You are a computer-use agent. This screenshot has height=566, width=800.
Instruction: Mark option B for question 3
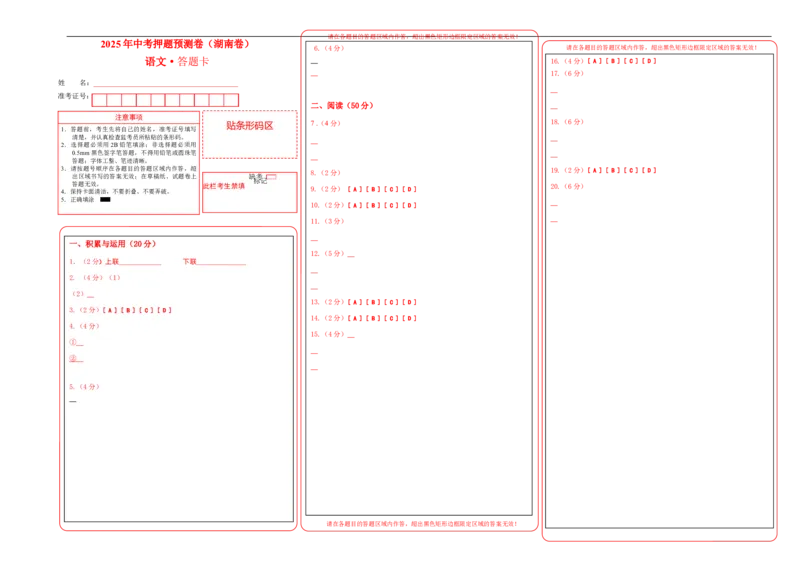[x=128, y=310]
